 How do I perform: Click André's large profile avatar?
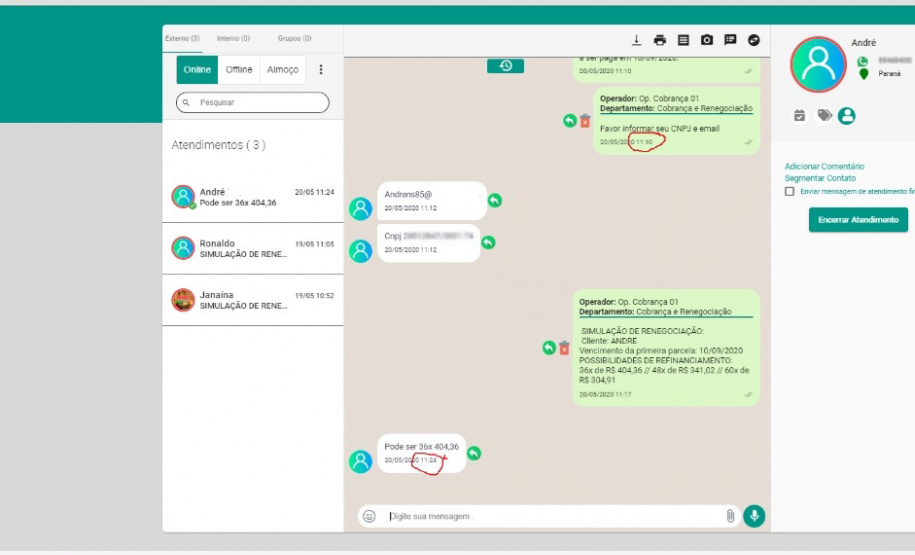click(818, 64)
